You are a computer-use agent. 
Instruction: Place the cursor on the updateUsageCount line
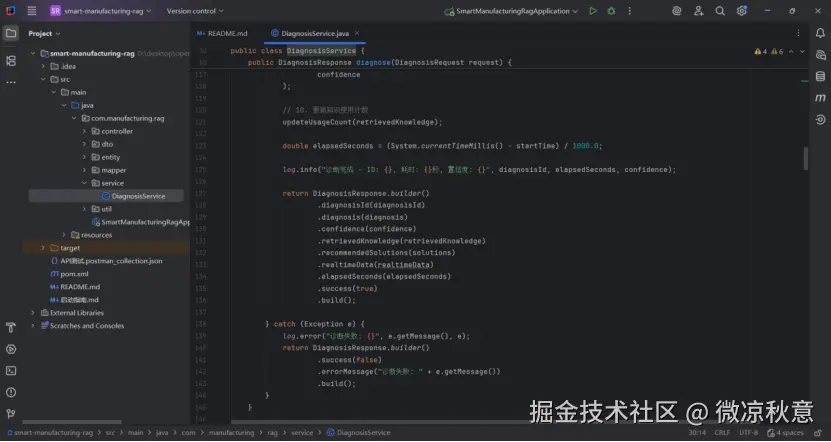(362, 122)
